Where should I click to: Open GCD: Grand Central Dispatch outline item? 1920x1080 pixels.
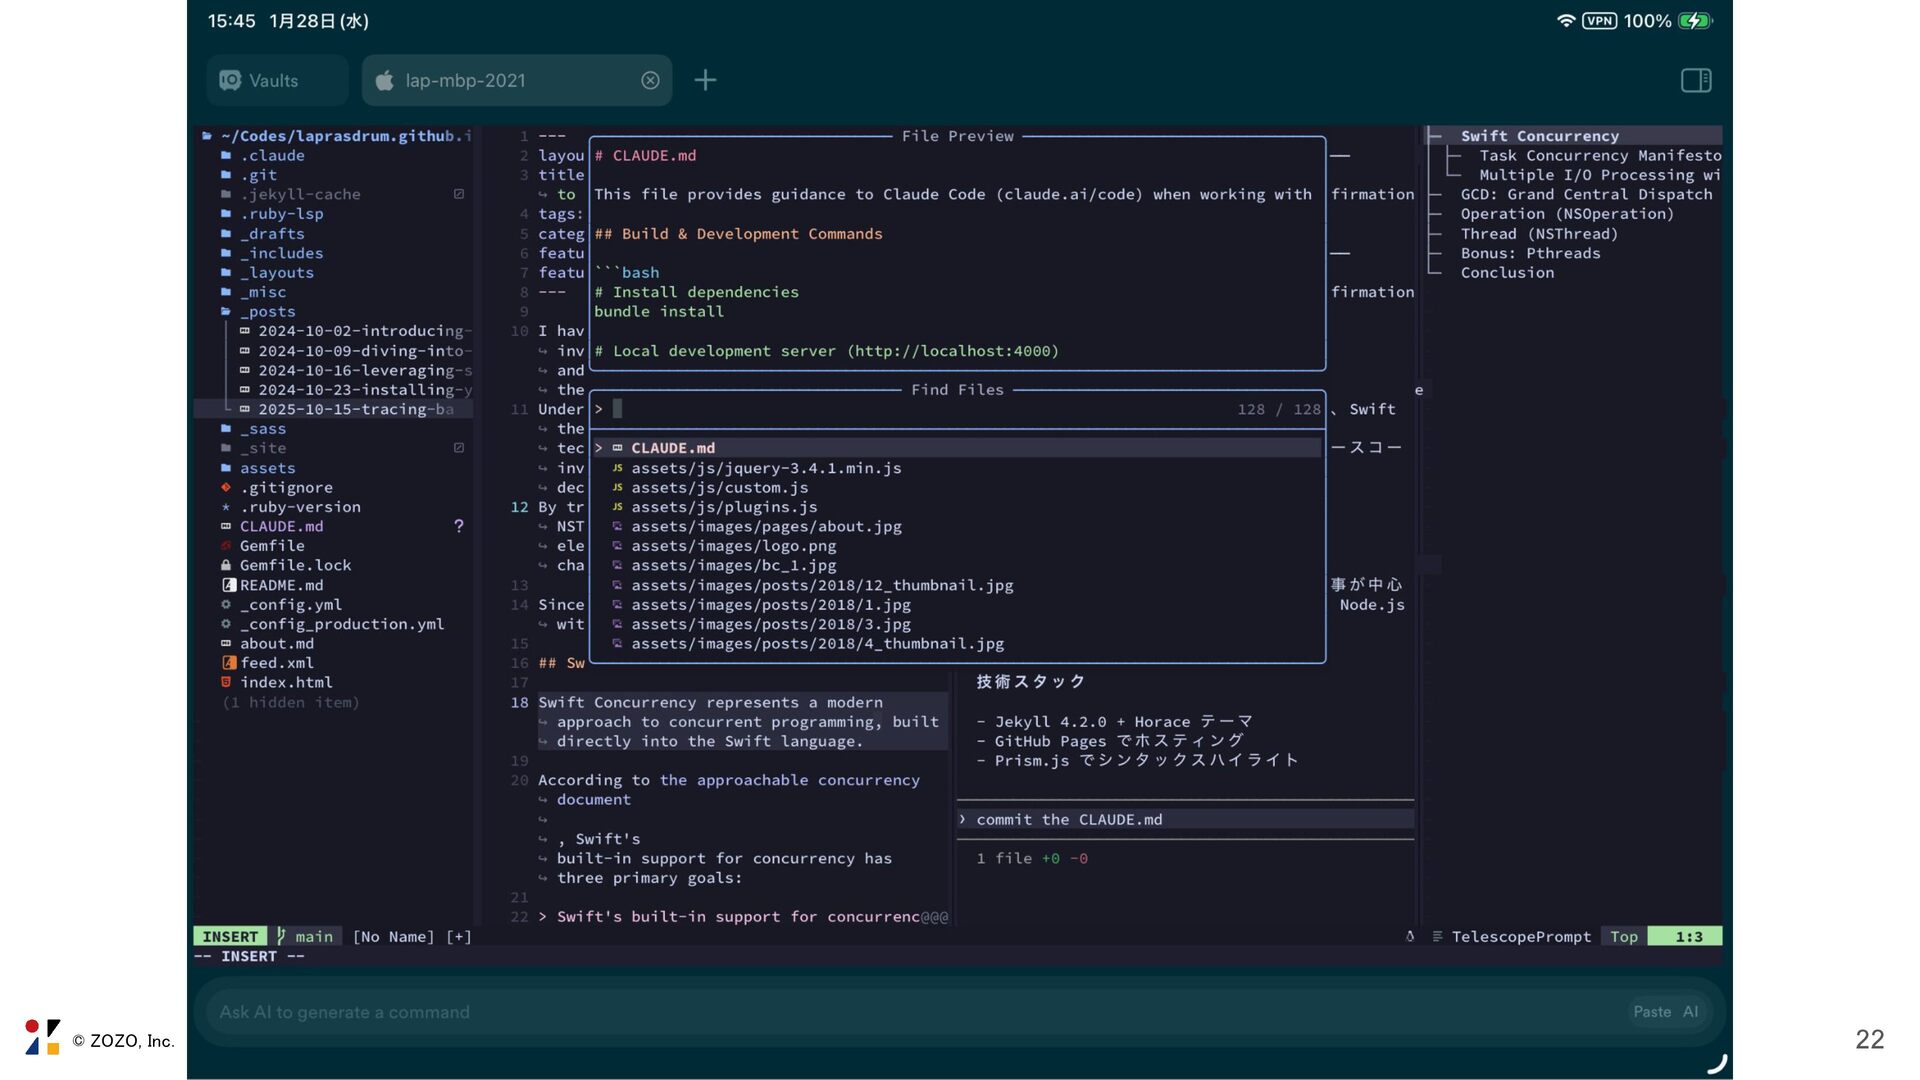[1585, 195]
